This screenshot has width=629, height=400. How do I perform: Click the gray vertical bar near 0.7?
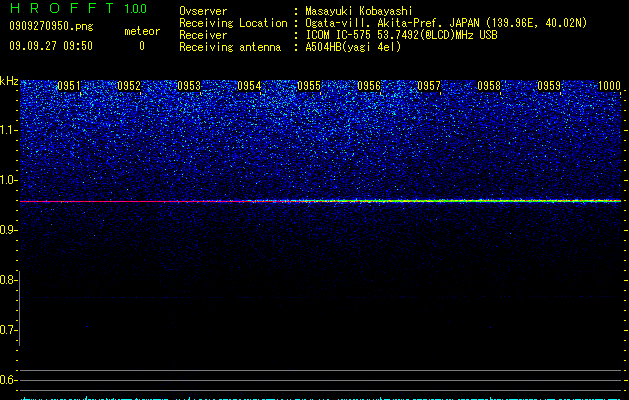click(20, 308)
